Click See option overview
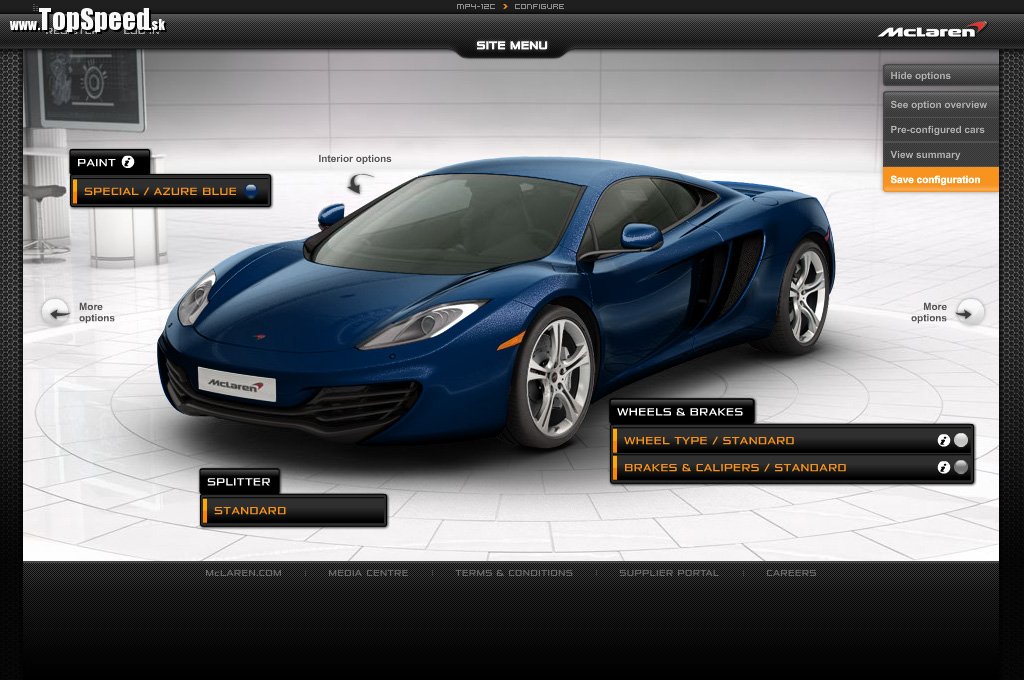Viewport: 1024px width, 680px height. pyautogui.click(x=940, y=105)
